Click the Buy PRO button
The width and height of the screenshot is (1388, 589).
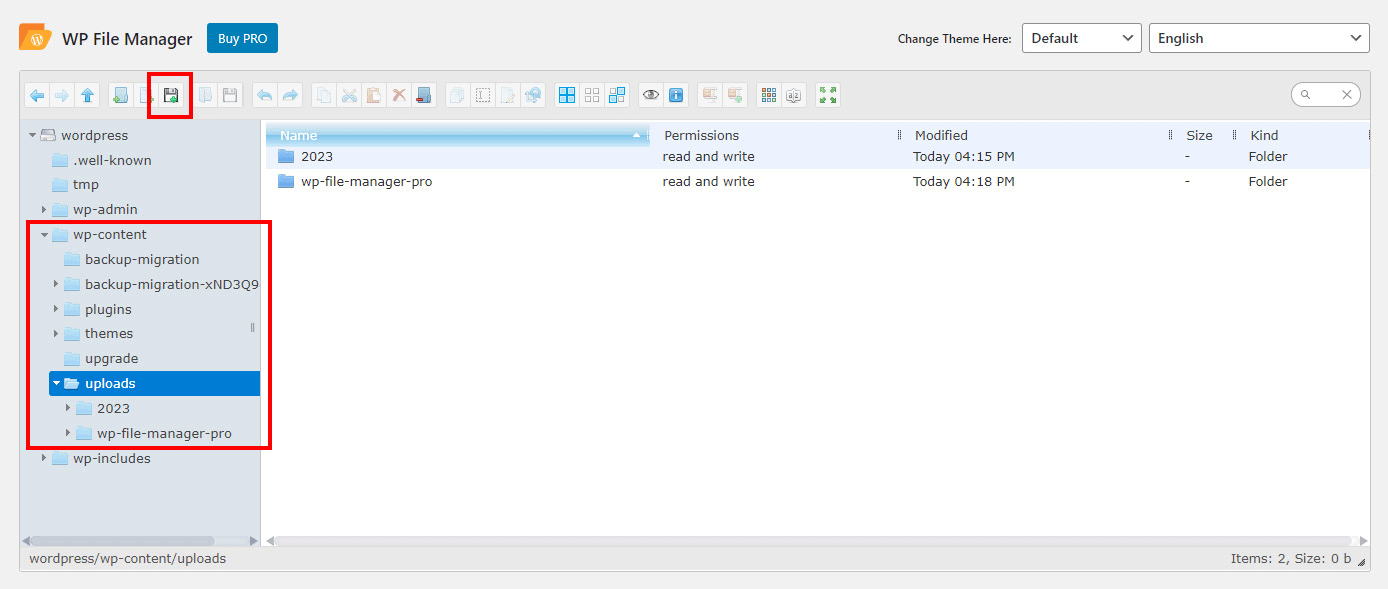pos(242,37)
